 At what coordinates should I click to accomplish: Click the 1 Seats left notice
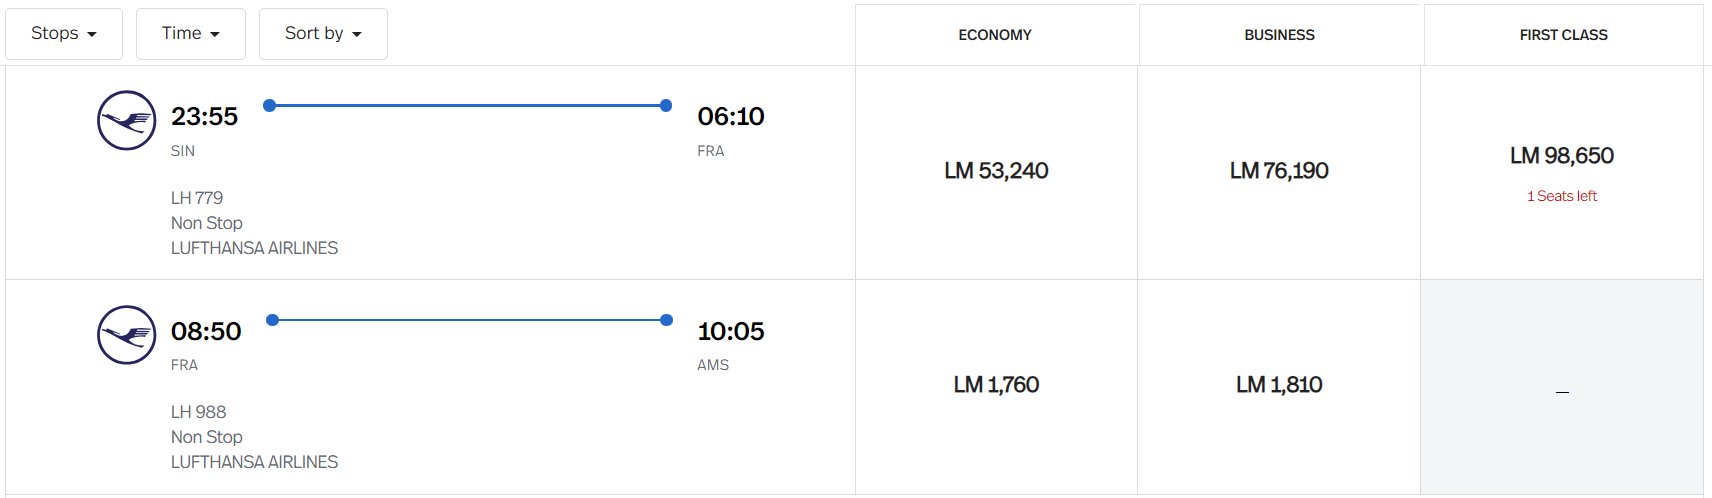(x=1562, y=196)
